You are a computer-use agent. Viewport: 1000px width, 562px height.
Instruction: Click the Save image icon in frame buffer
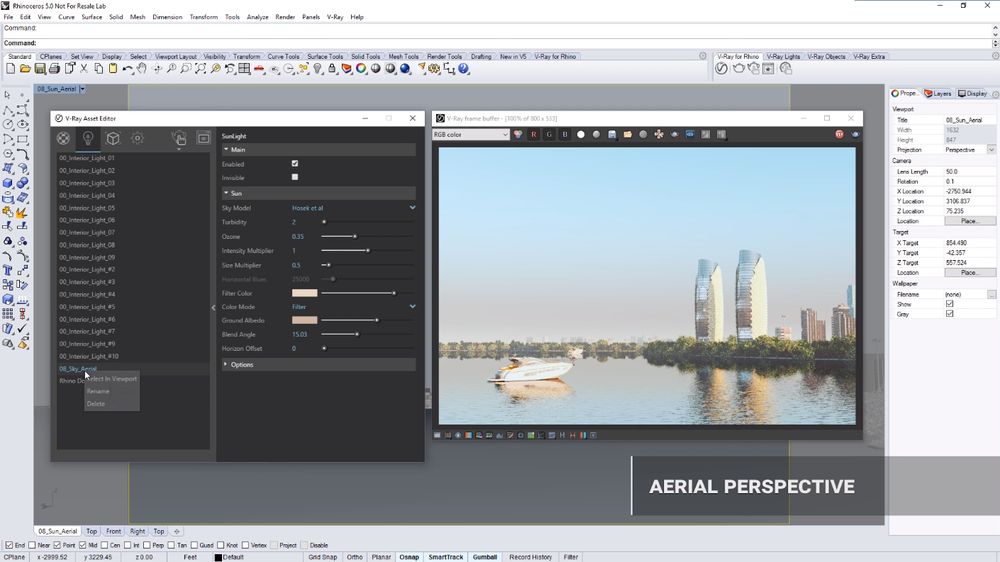612,135
